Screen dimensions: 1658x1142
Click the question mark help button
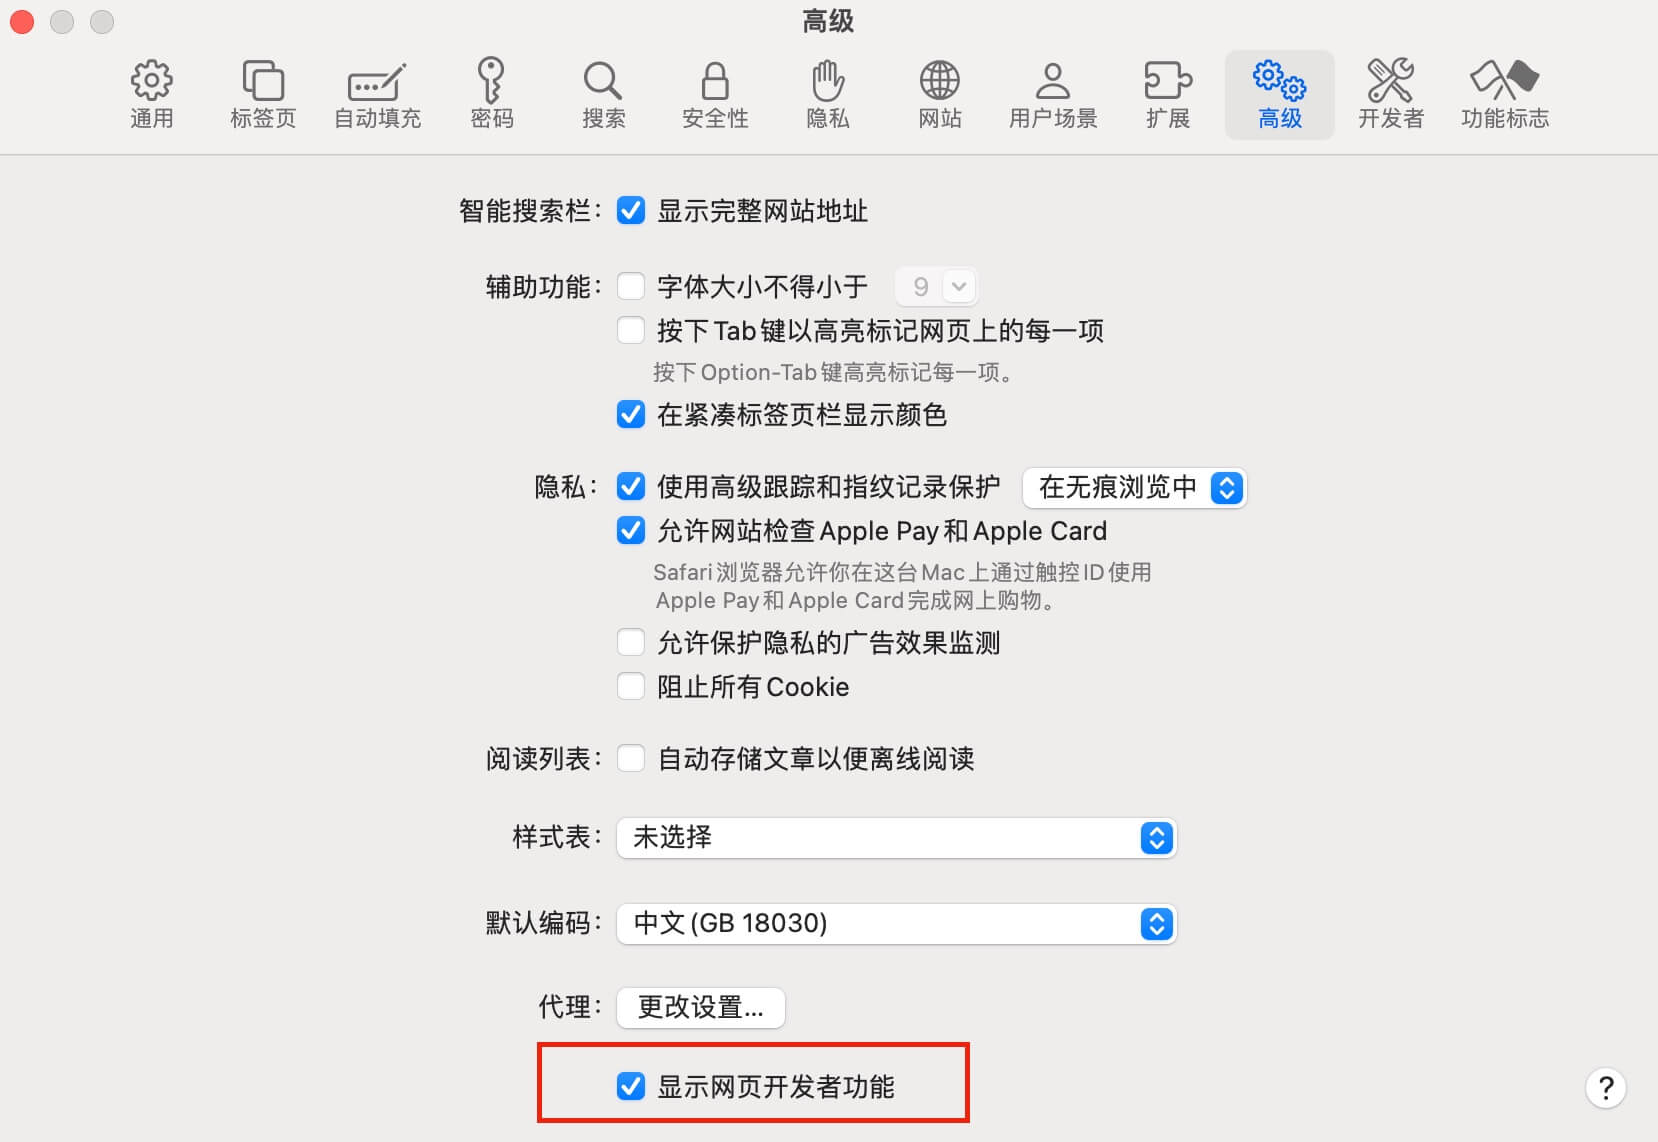coord(1605,1088)
